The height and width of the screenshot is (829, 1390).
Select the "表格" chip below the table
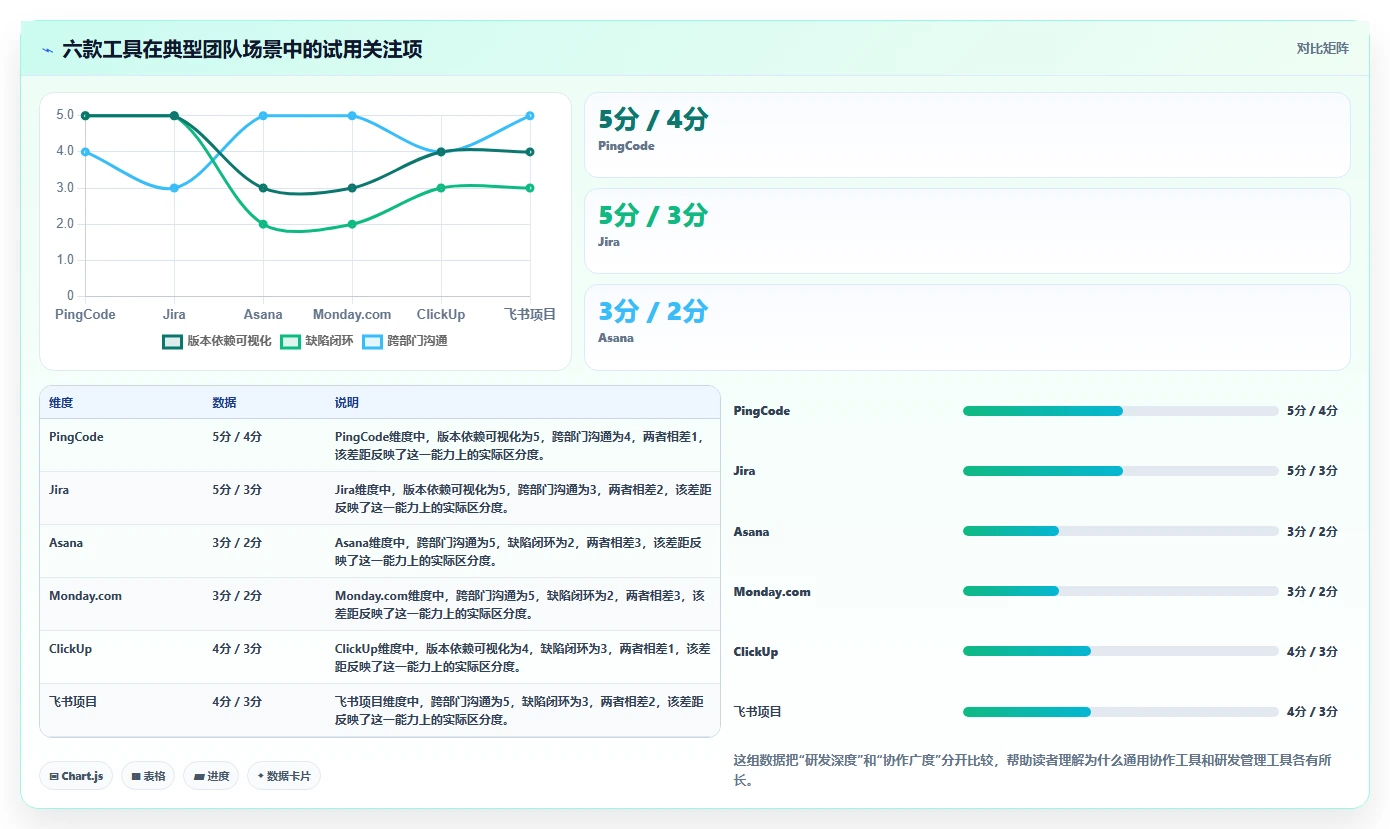coord(148,776)
